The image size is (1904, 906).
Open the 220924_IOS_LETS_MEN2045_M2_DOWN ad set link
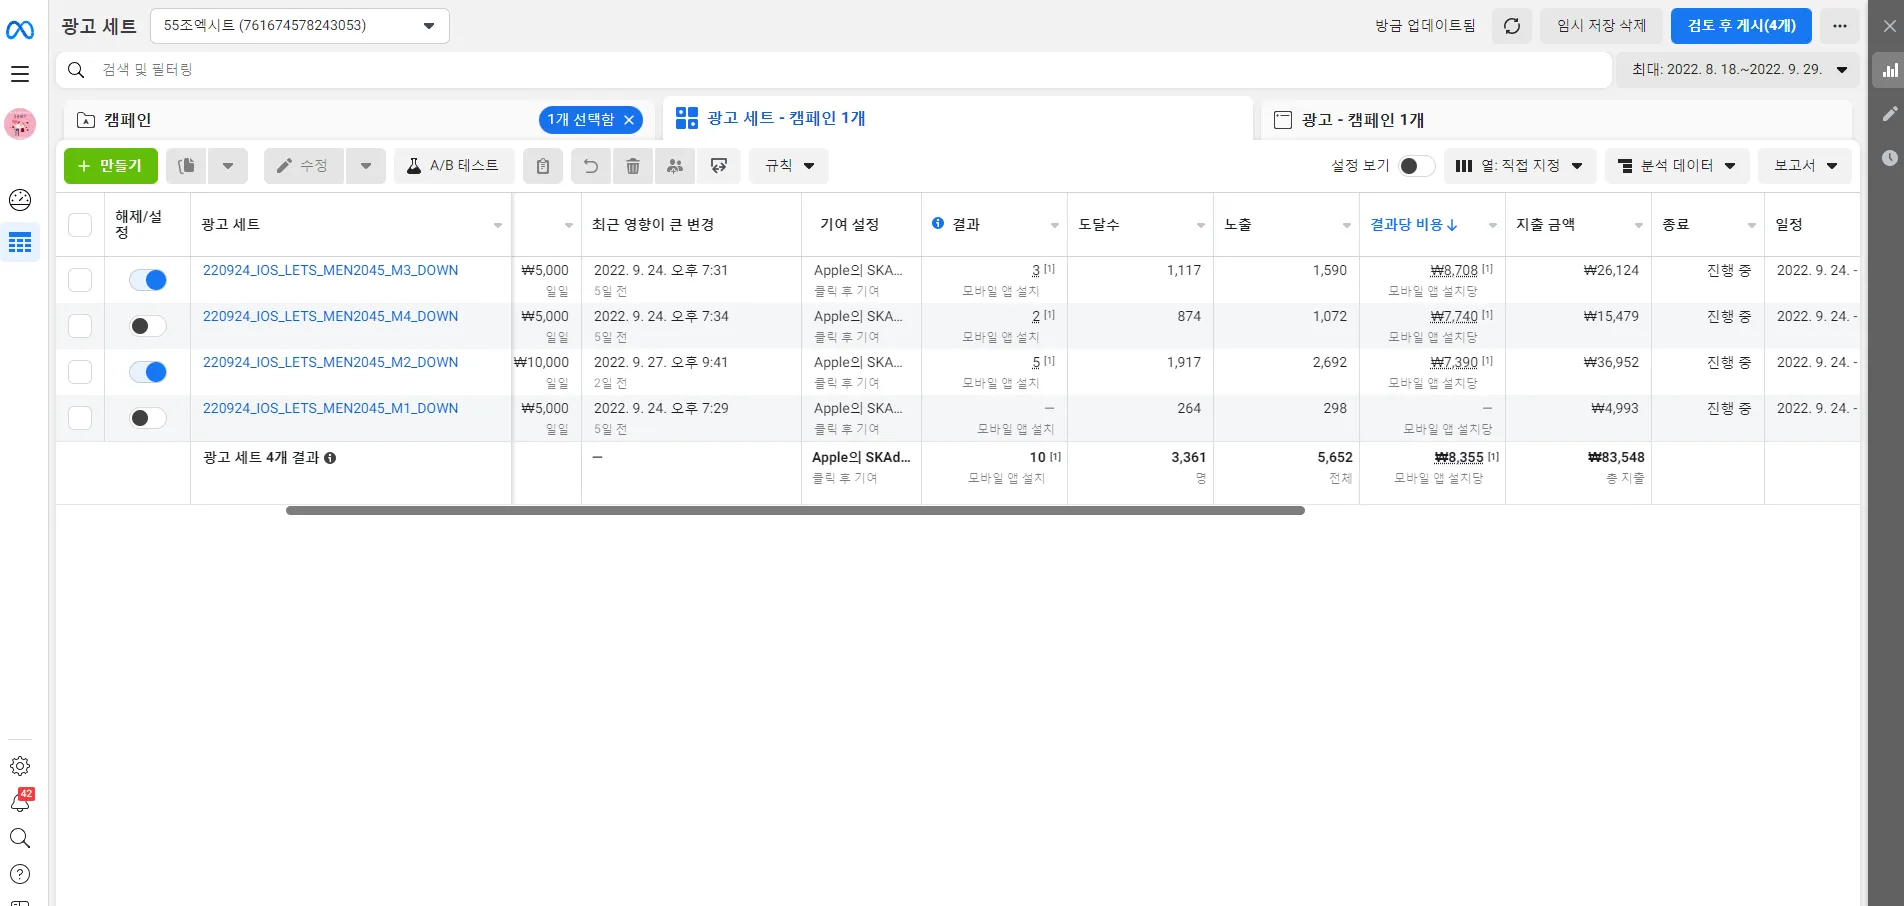coord(330,362)
